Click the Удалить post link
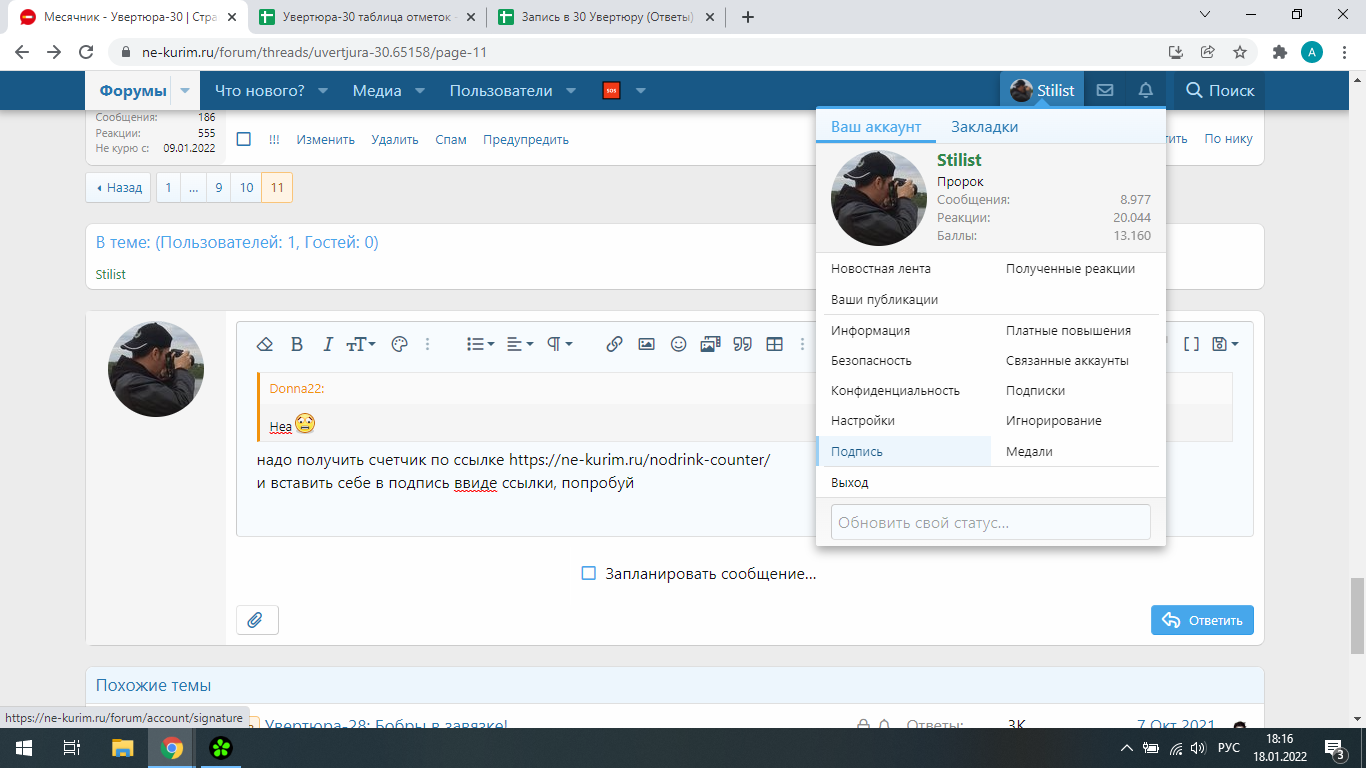 coord(395,139)
